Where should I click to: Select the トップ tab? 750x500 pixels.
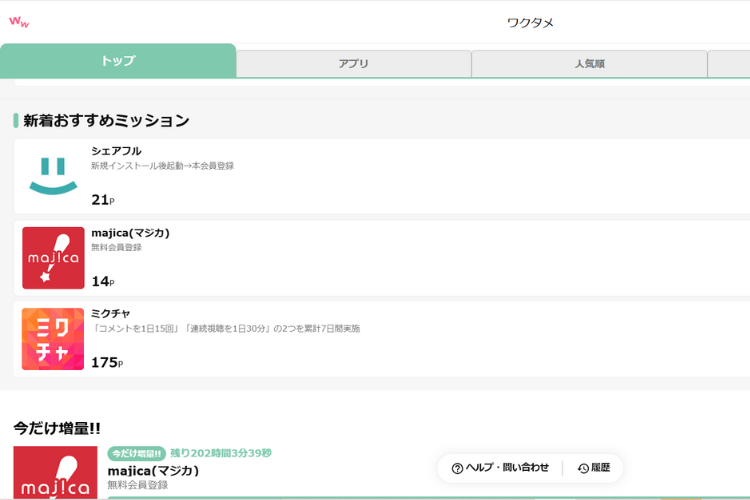tap(118, 61)
